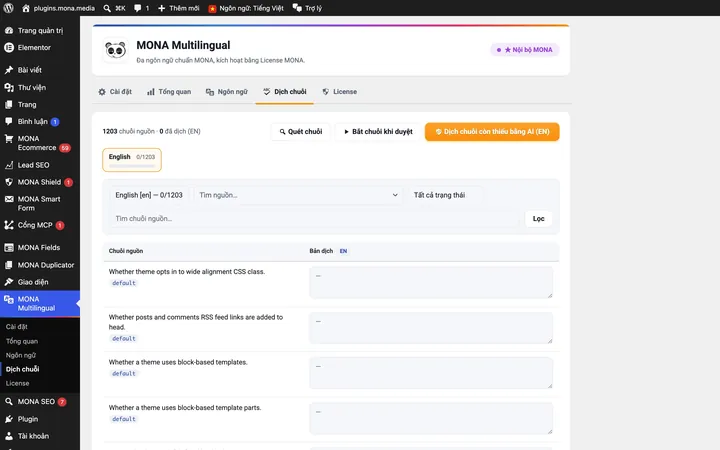Open comments bubble icon in admin bar
This screenshot has height=450, width=720.
137,8
